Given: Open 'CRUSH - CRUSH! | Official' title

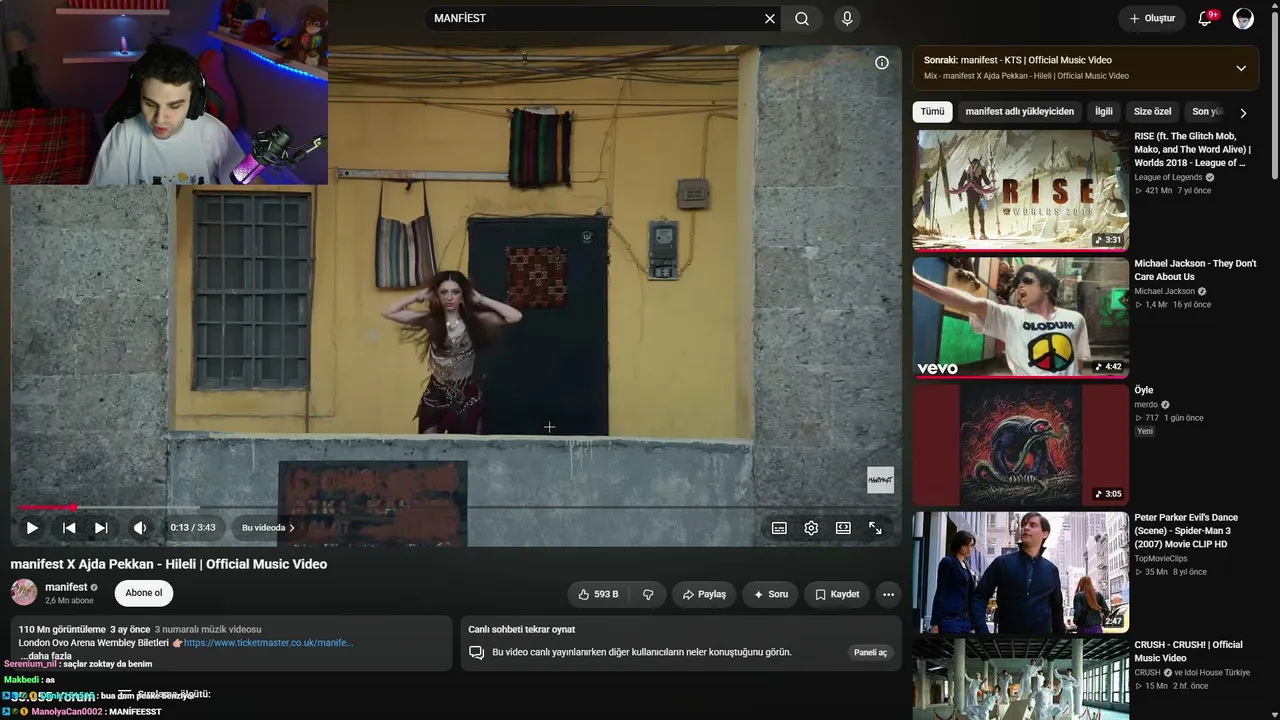Looking at the screenshot, I should (1188, 651).
